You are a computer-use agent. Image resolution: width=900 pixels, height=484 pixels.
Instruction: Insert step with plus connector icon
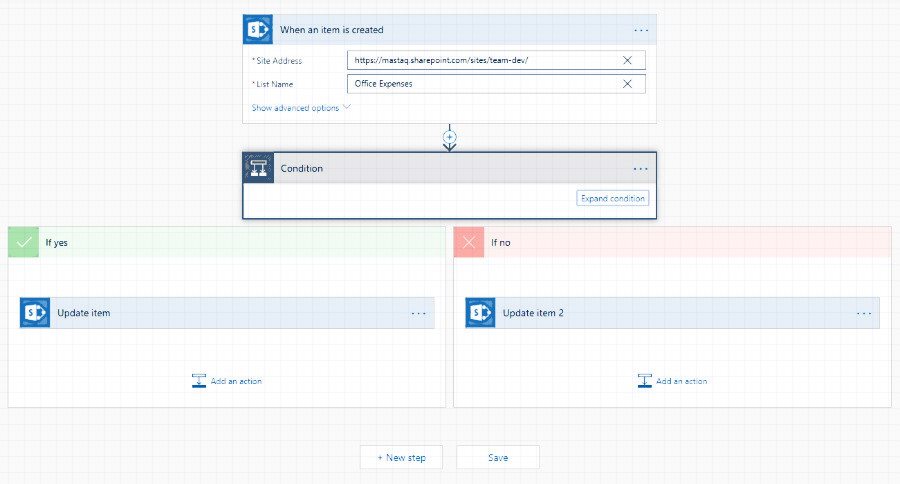(450, 137)
